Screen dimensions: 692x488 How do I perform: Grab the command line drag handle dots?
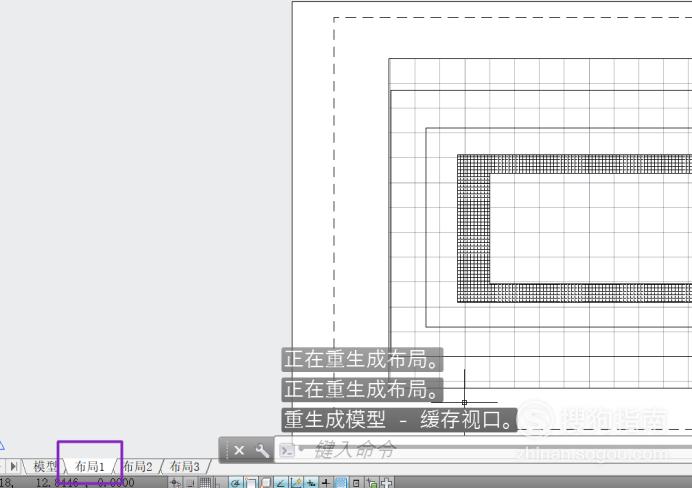click(226, 450)
